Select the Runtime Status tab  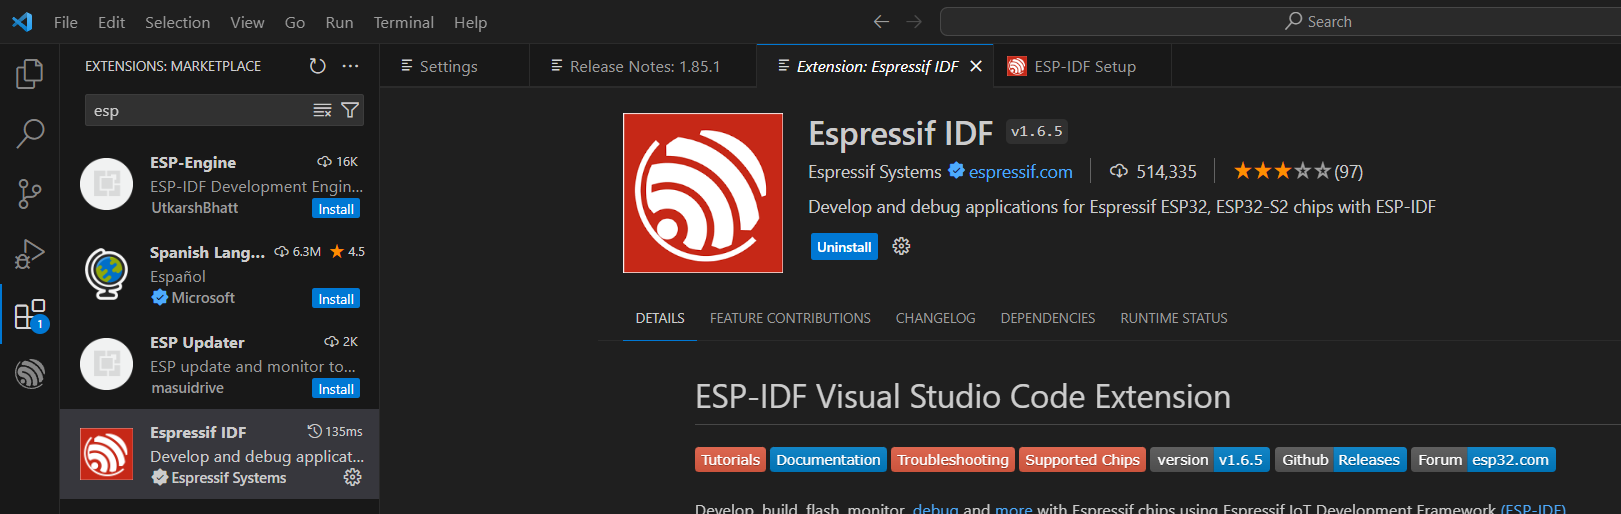(x=1174, y=318)
